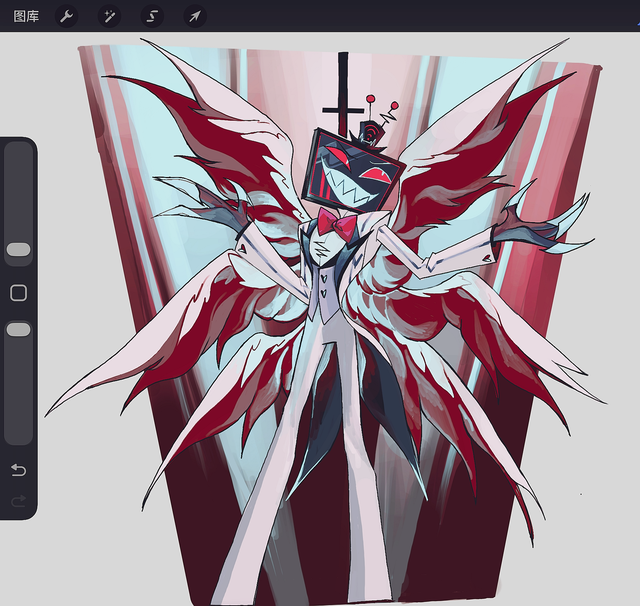
Task: Open the 图库 gallery
Action: pyautogui.click(x=26, y=16)
